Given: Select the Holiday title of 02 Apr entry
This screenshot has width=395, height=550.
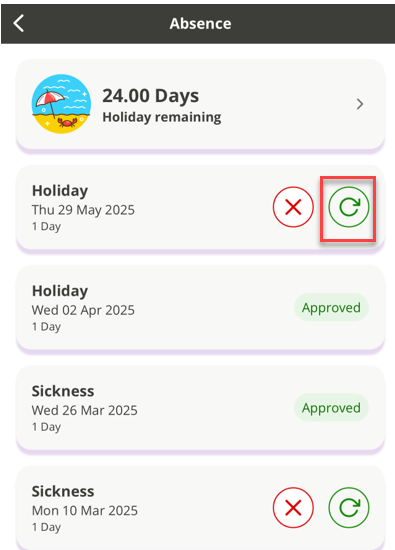Looking at the screenshot, I should coord(60,291).
